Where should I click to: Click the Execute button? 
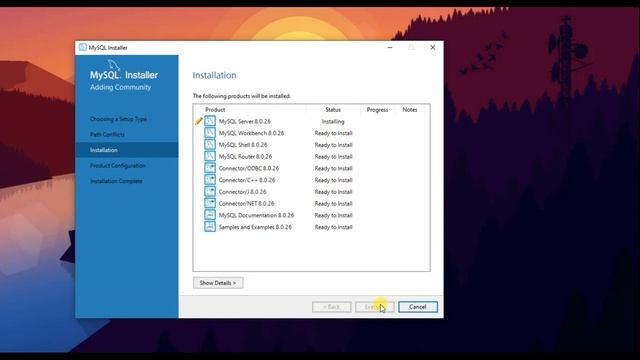click(374, 307)
